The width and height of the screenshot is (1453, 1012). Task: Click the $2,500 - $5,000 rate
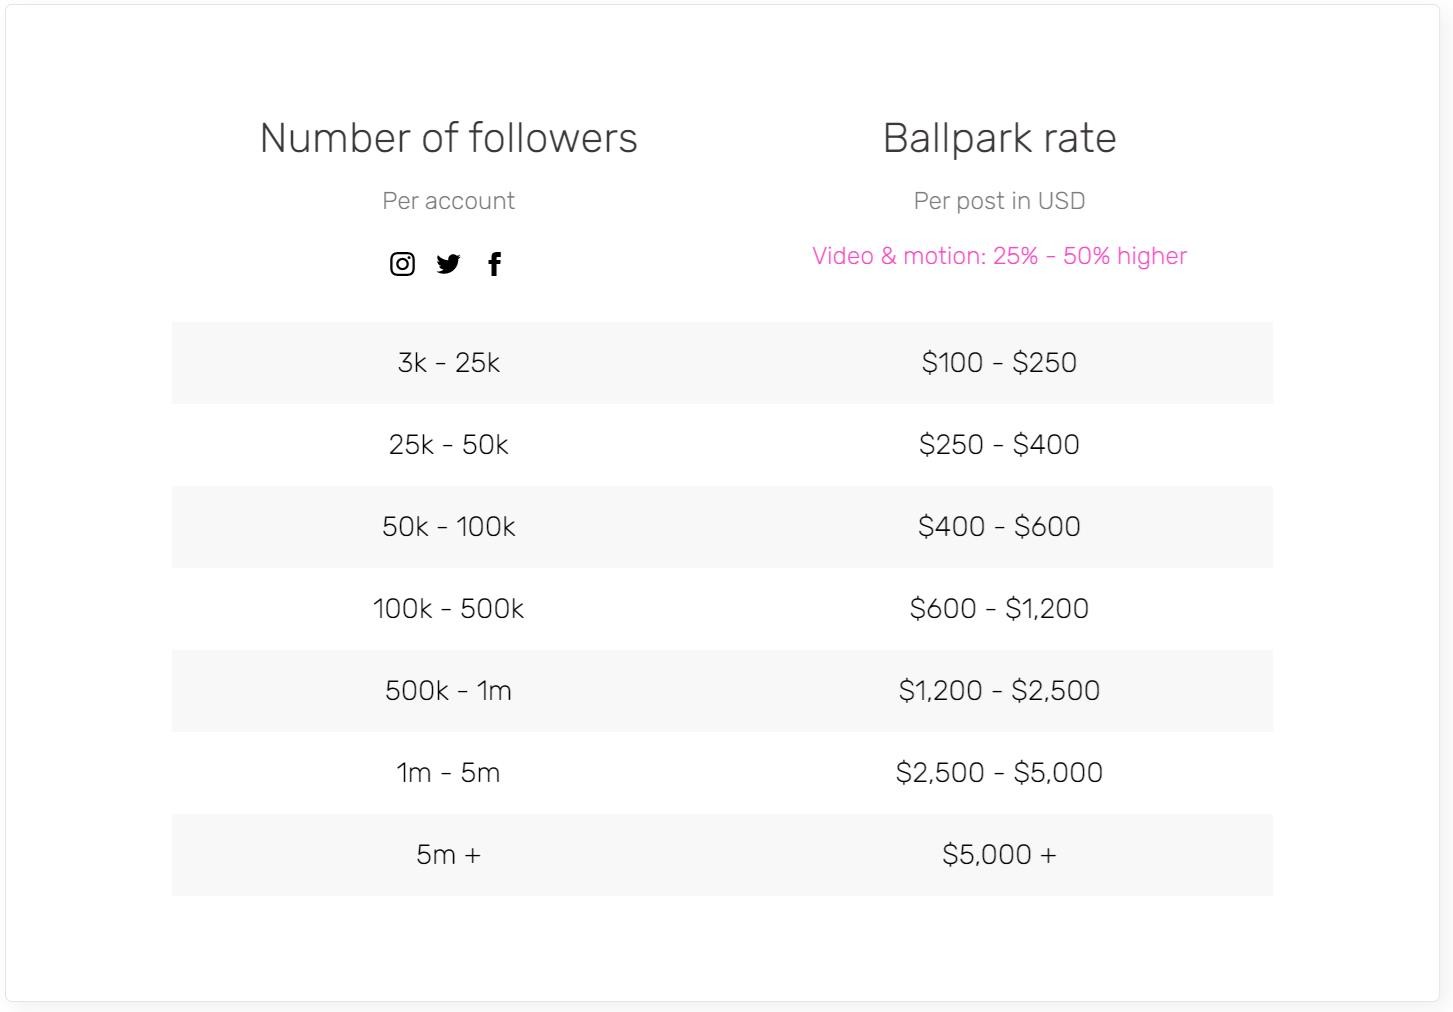tap(999, 773)
